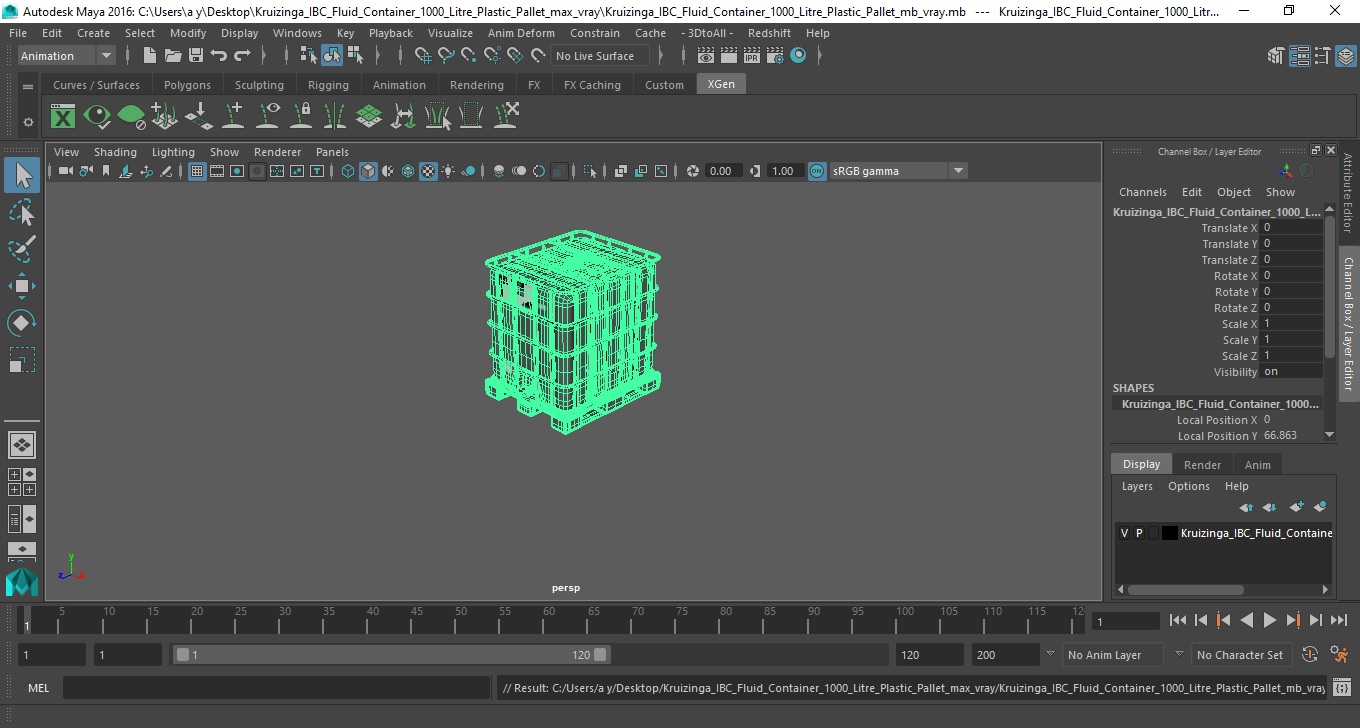Image resolution: width=1360 pixels, height=728 pixels.
Task: Open the Channels menu in Channel Box
Action: point(1143,192)
